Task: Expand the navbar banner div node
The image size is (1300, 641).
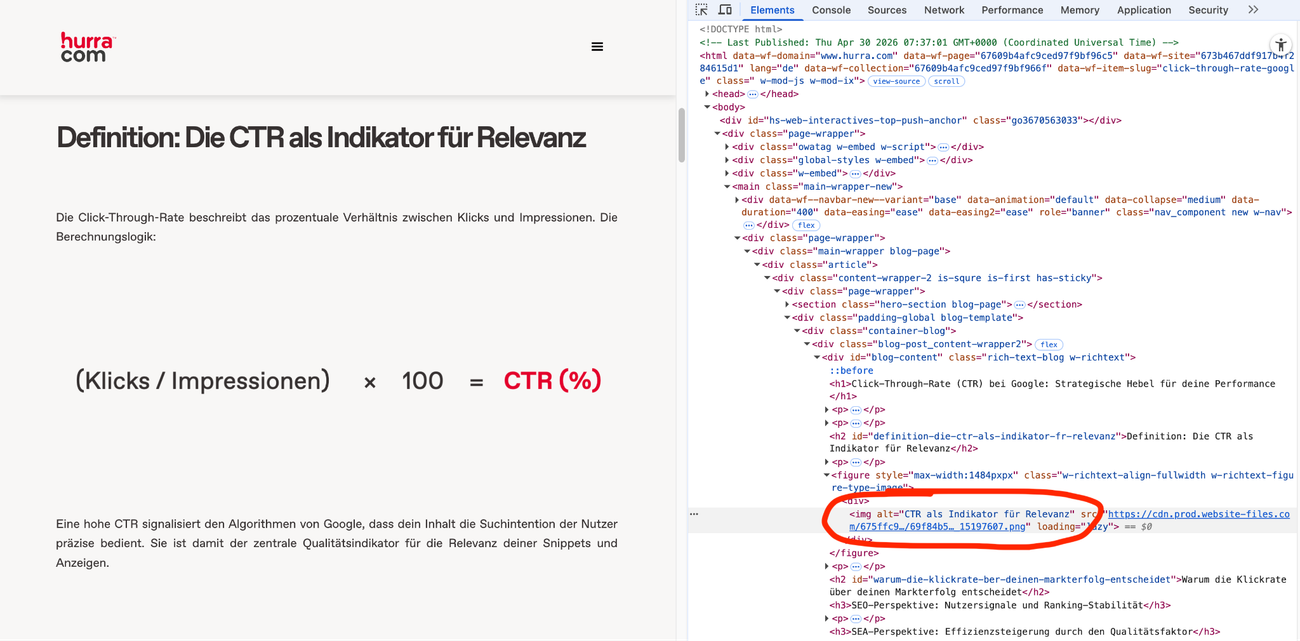Action: coord(737,199)
